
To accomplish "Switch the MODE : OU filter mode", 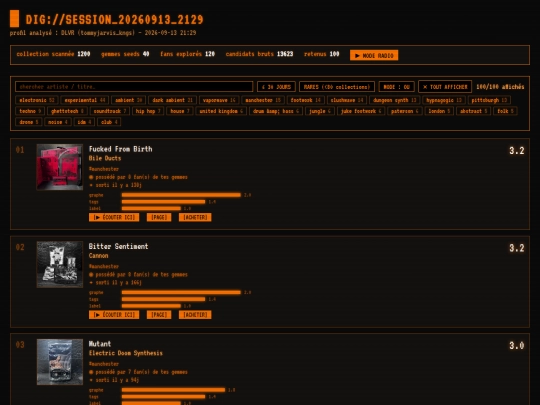I will 396,87.
